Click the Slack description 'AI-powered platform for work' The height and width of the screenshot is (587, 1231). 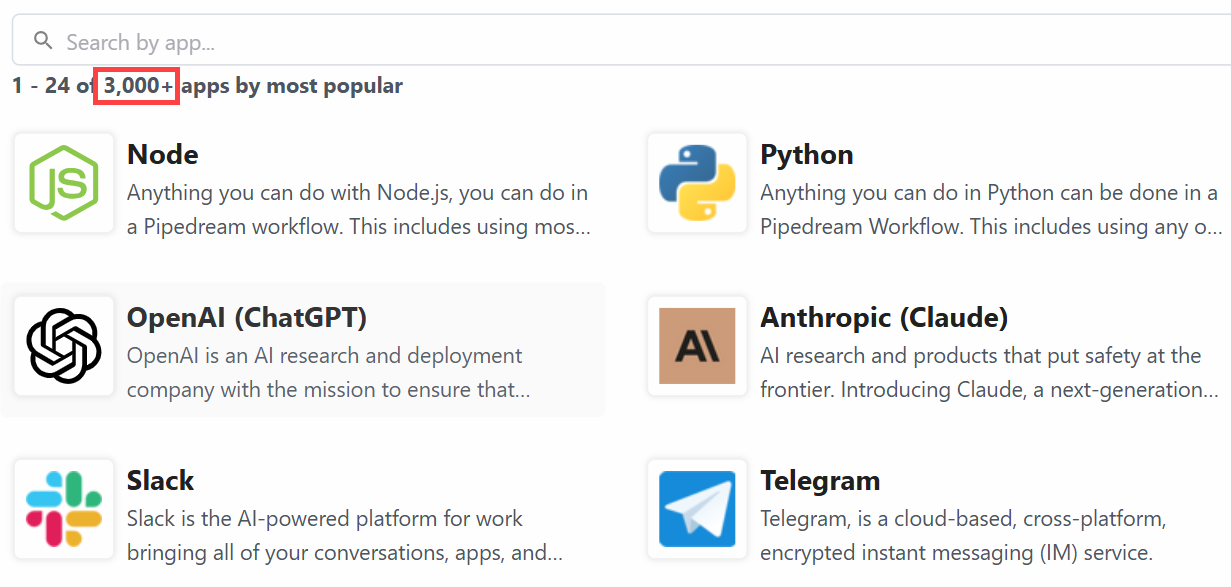(x=345, y=535)
